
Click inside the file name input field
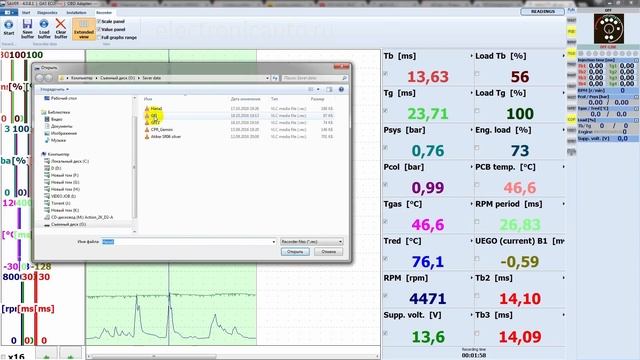click(189, 242)
